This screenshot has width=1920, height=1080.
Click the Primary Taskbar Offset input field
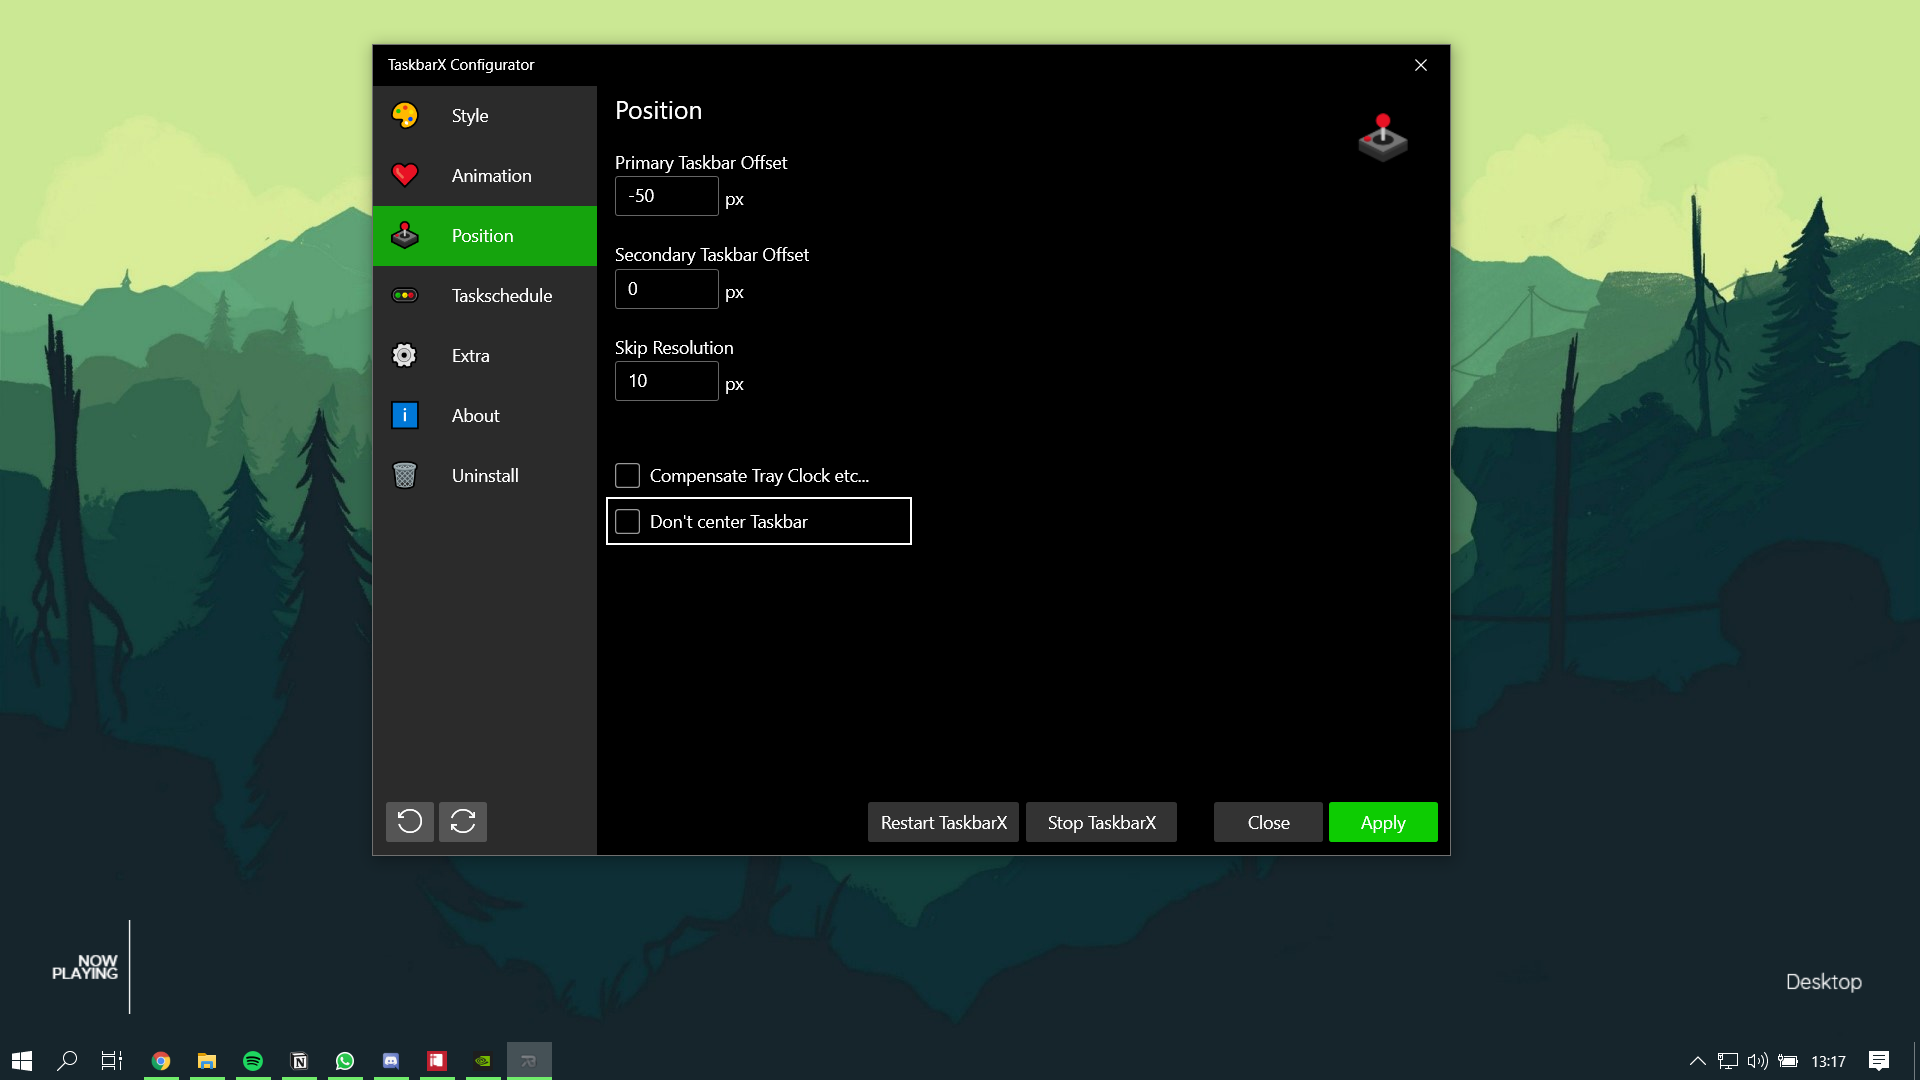tap(666, 196)
